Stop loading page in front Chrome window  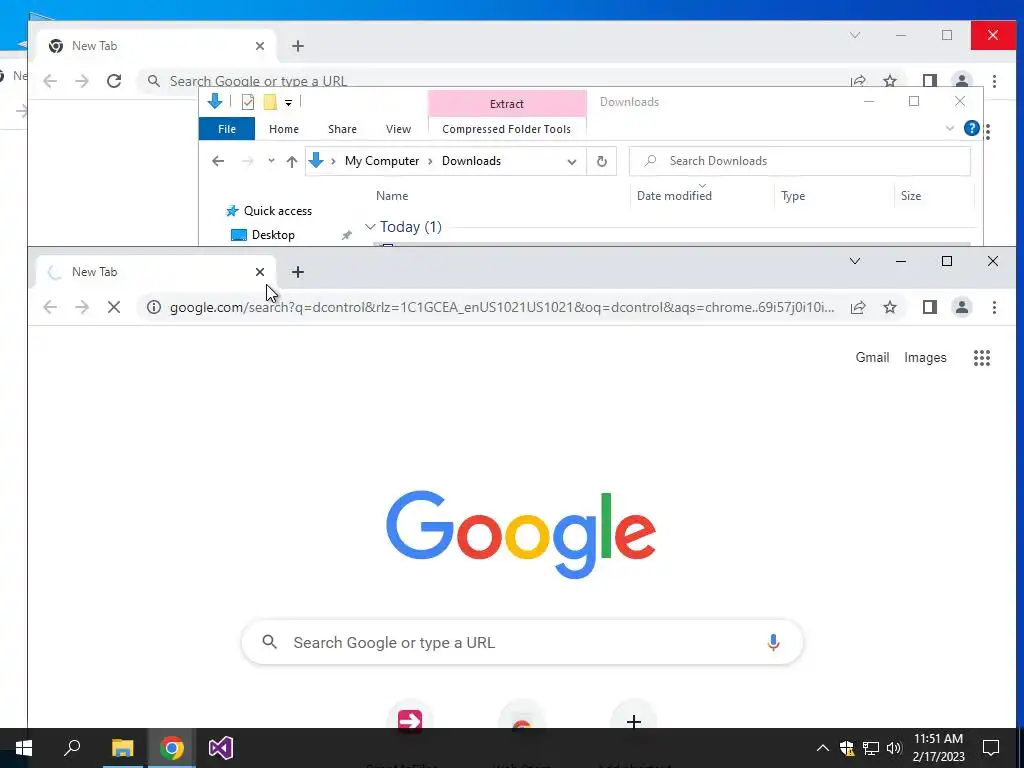[x=114, y=307]
